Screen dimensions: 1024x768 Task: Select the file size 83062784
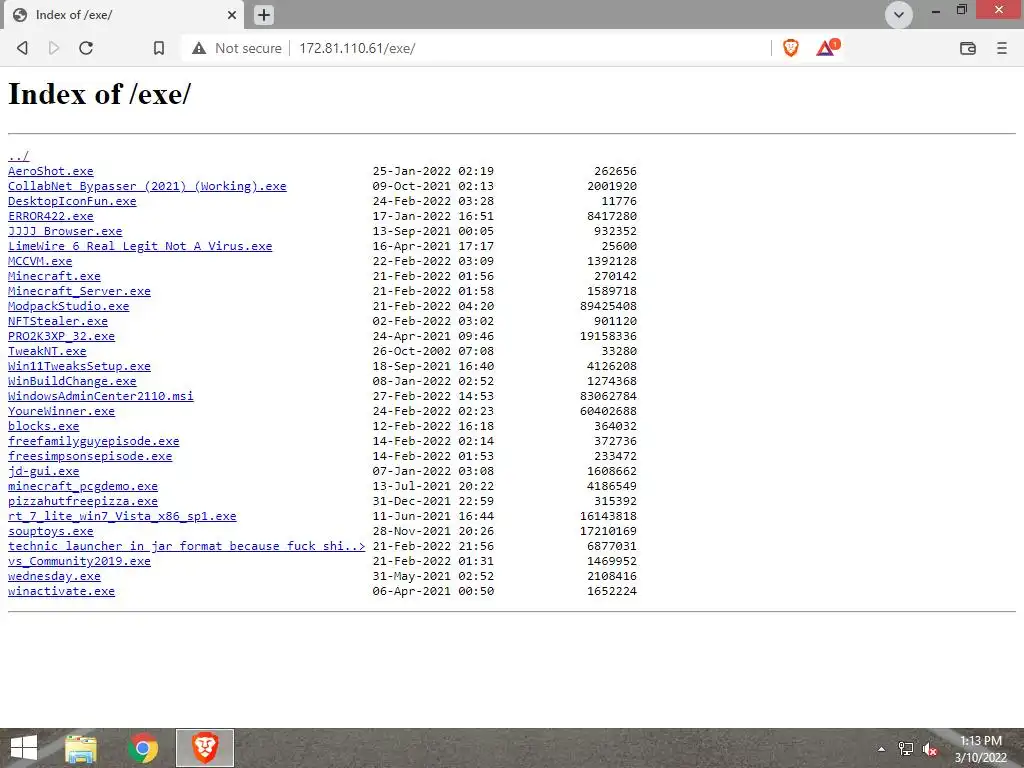[608, 396]
